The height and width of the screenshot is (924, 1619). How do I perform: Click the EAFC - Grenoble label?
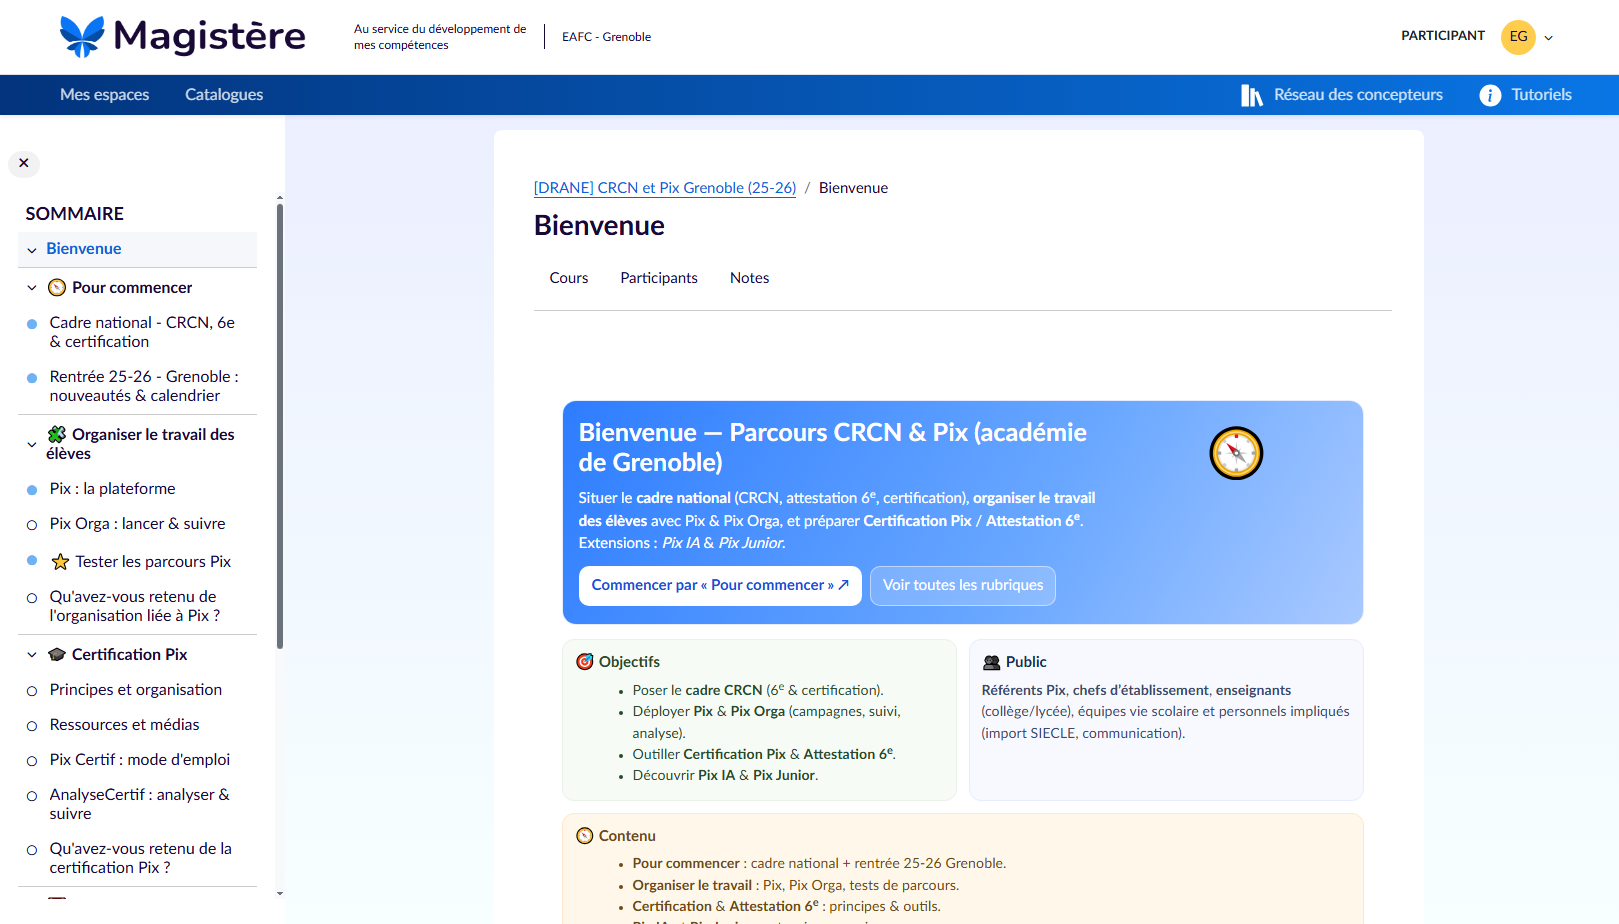coord(606,37)
